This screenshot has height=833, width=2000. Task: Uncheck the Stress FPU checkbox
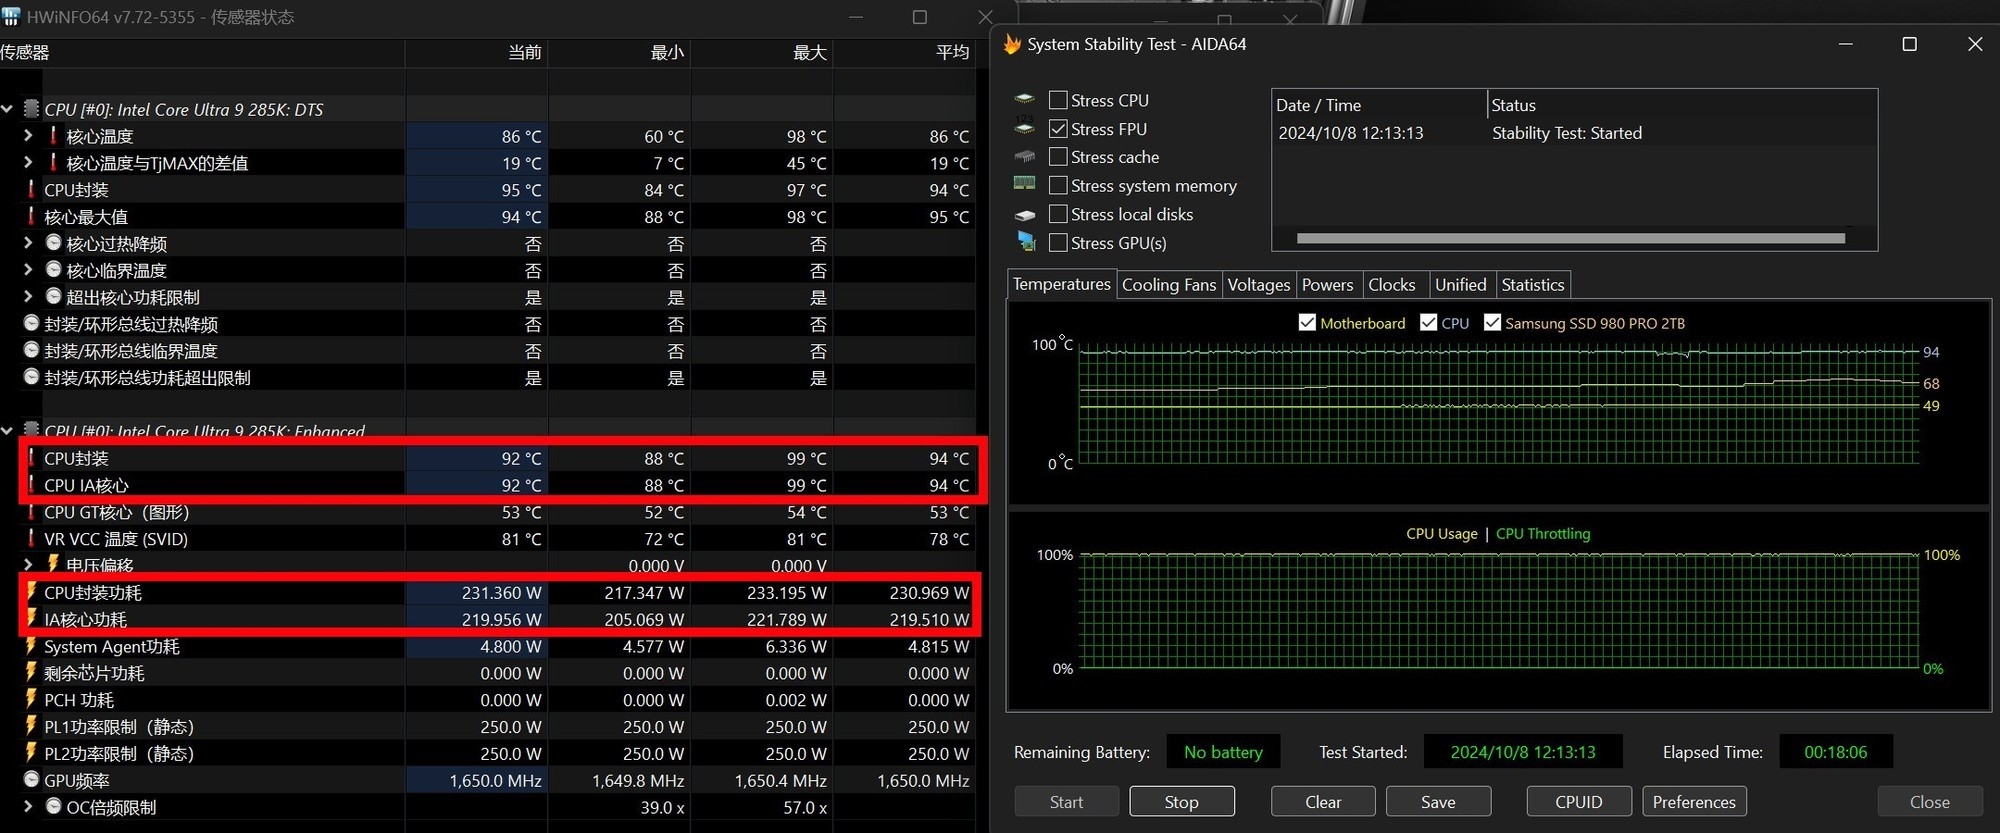(1058, 129)
